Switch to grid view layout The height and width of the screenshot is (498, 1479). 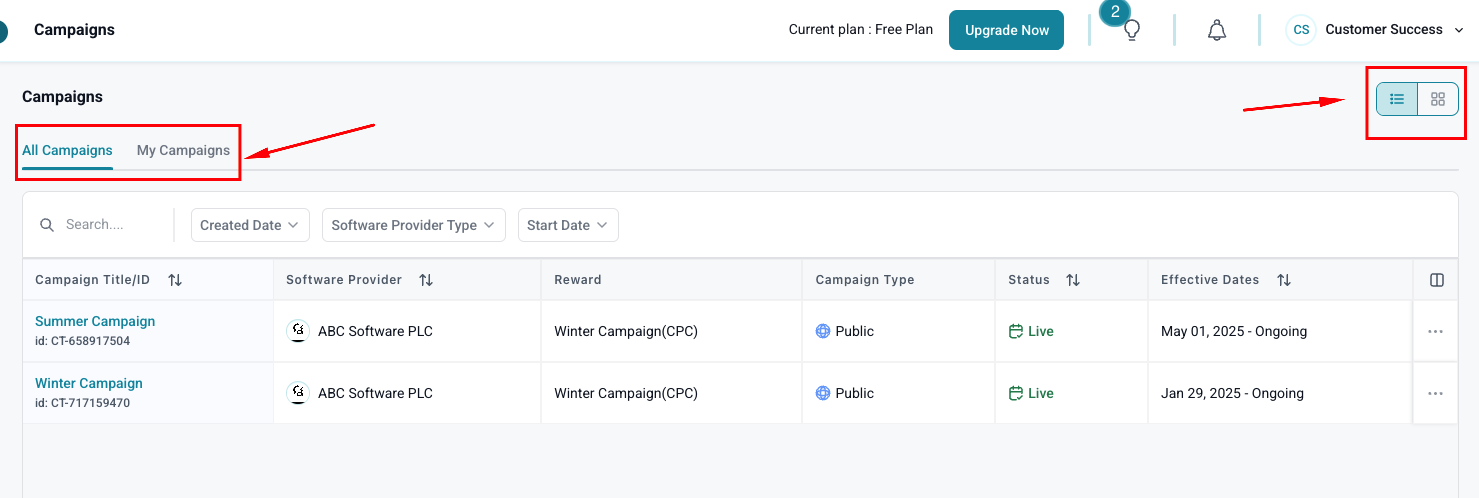tap(1438, 99)
